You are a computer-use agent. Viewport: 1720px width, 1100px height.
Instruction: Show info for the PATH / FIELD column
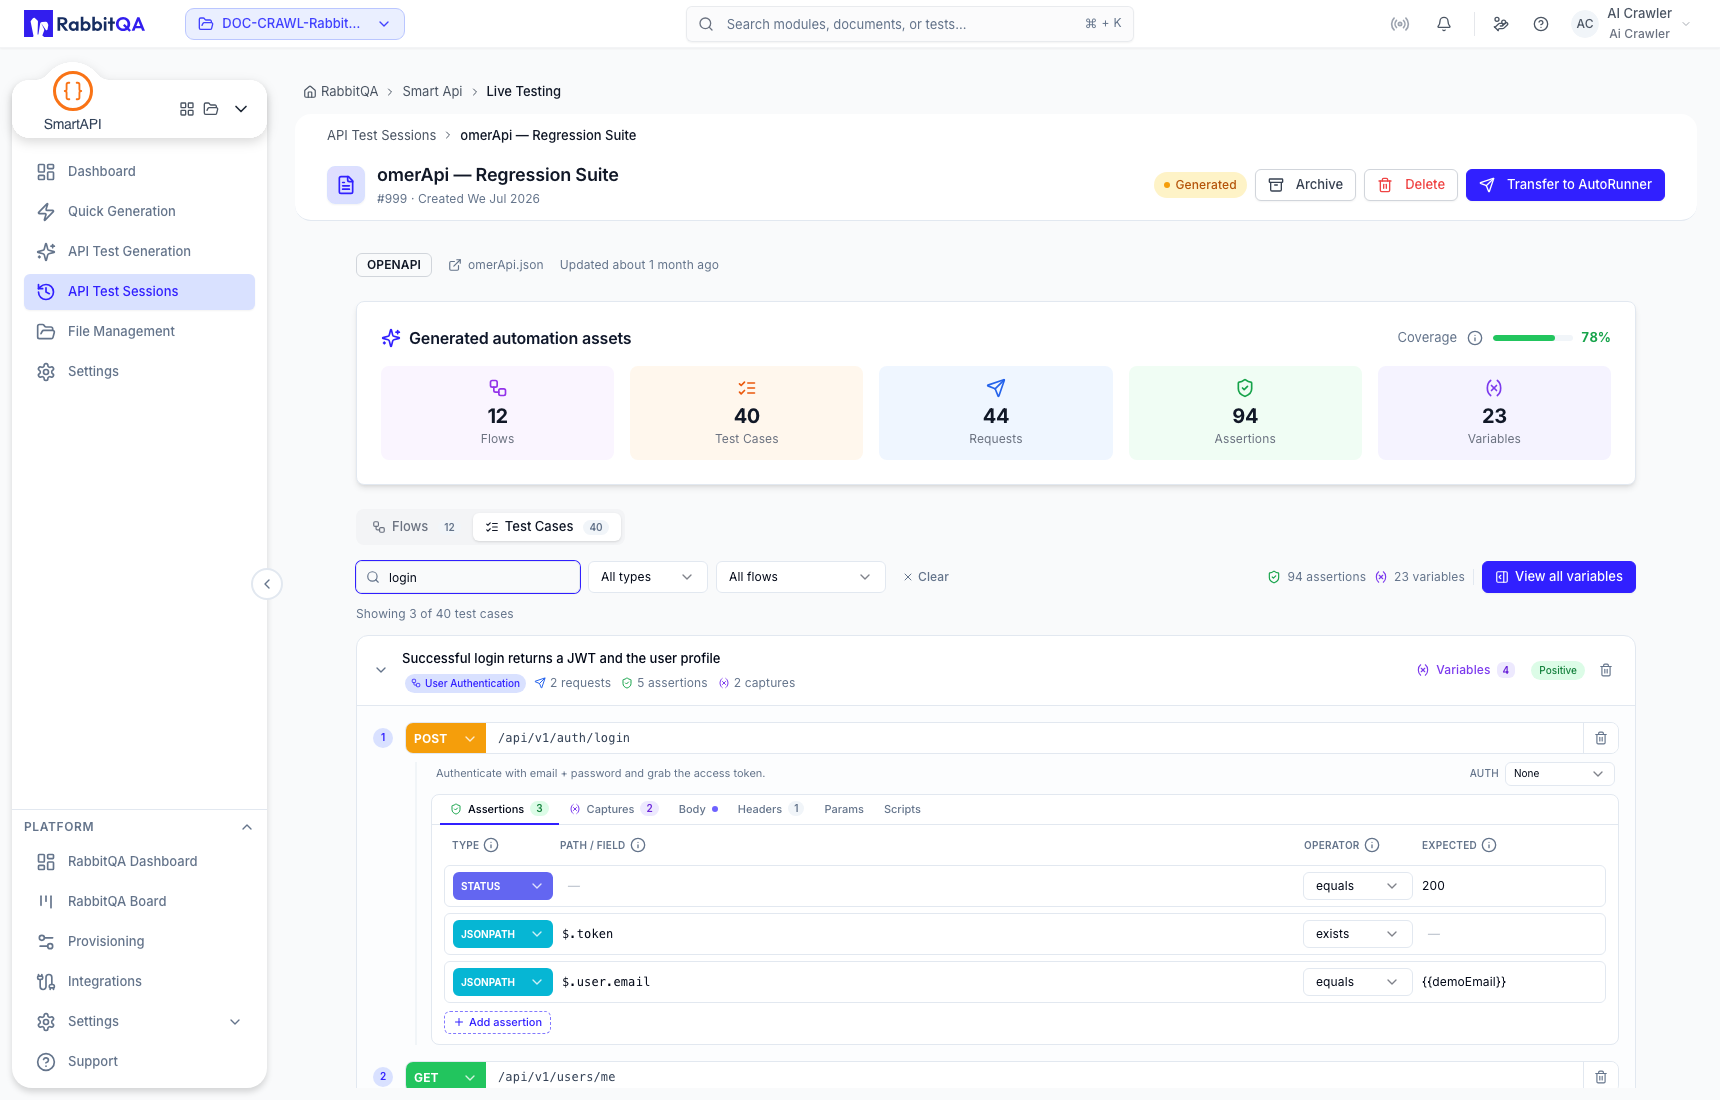[x=638, y=845]
